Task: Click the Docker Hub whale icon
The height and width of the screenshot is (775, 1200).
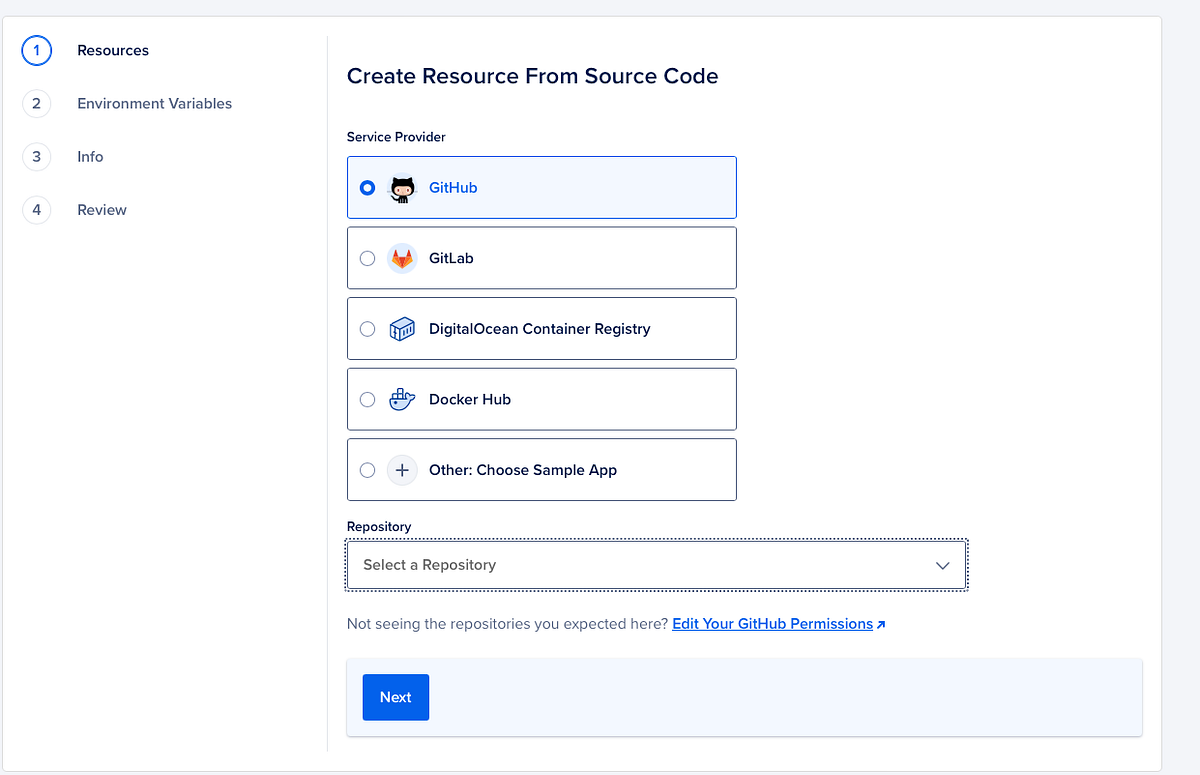Action: click(401, 398)
